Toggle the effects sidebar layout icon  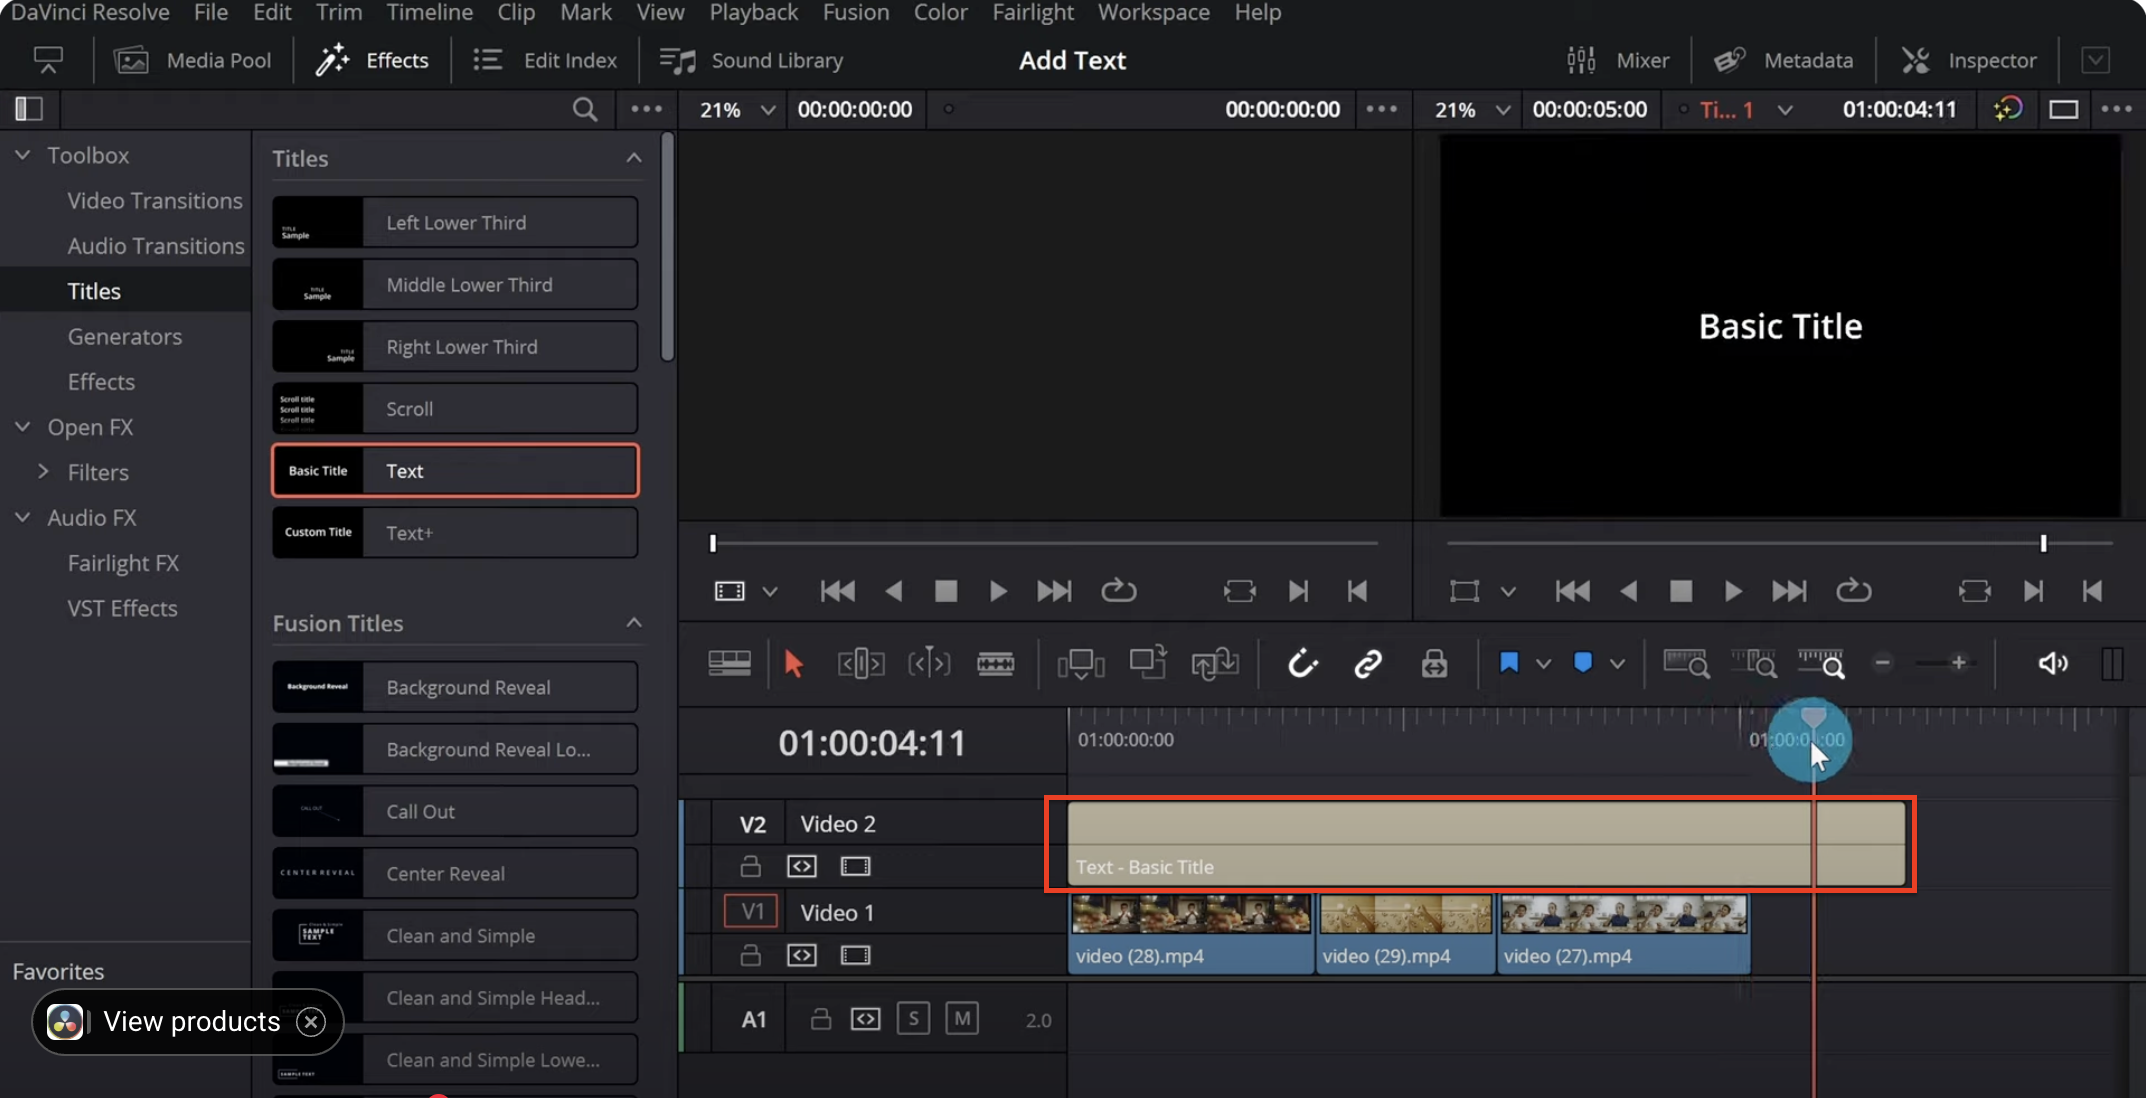[x=29, y=108]
